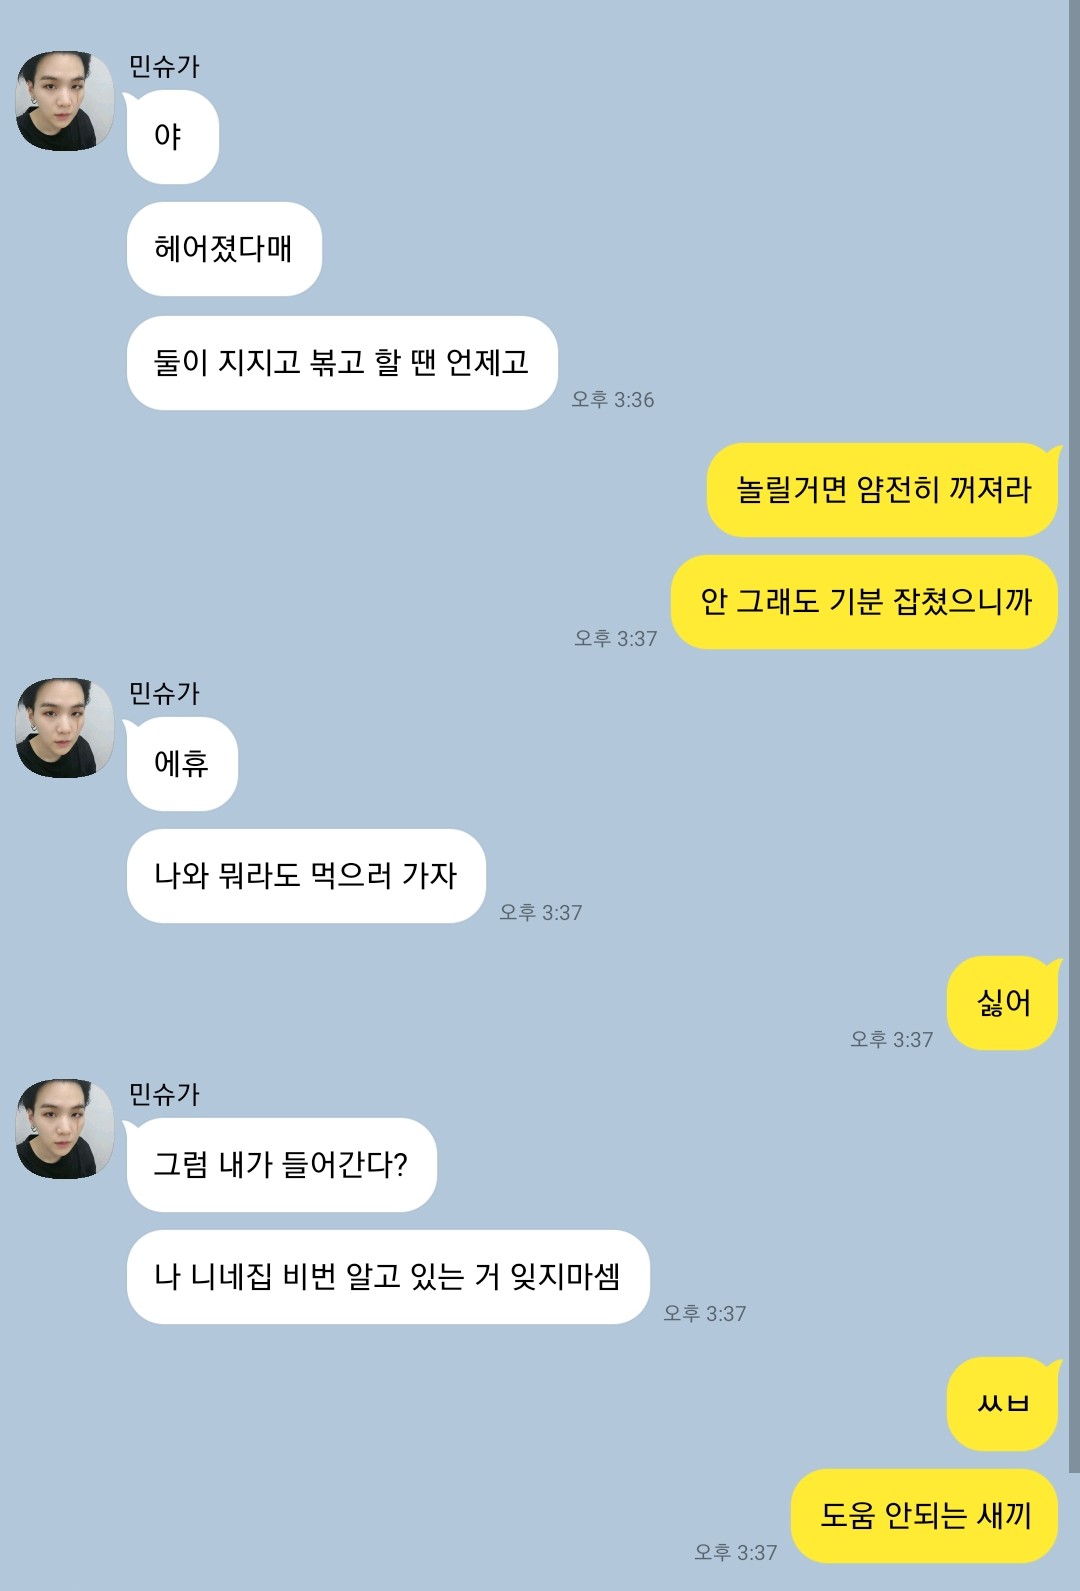Viewport: 1080px width, 1591px height.
Task: Click the chat scrollbar on right edge
Action: point(1074,736)
